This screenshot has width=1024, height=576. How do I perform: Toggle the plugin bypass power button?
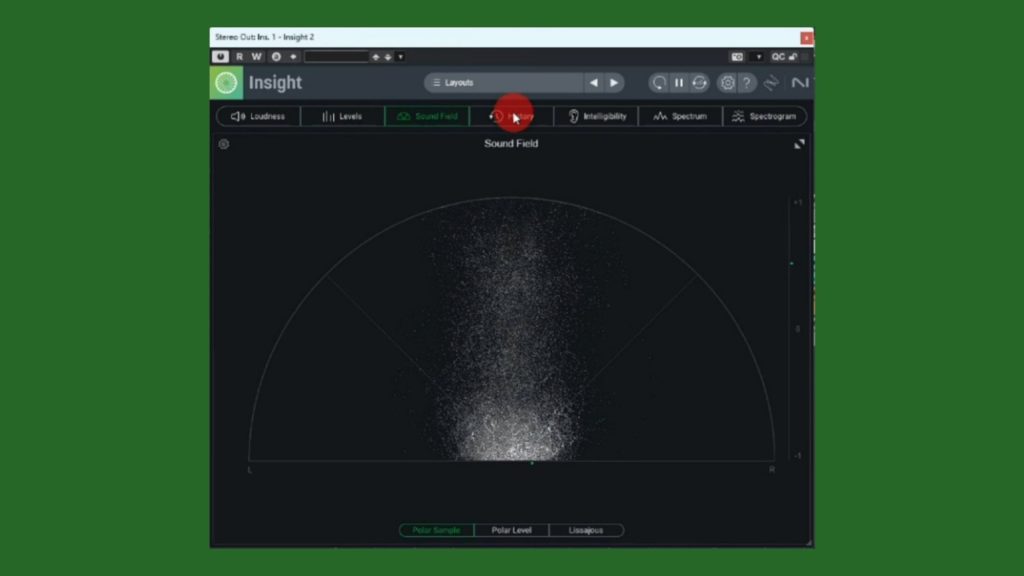coord(220,57)
